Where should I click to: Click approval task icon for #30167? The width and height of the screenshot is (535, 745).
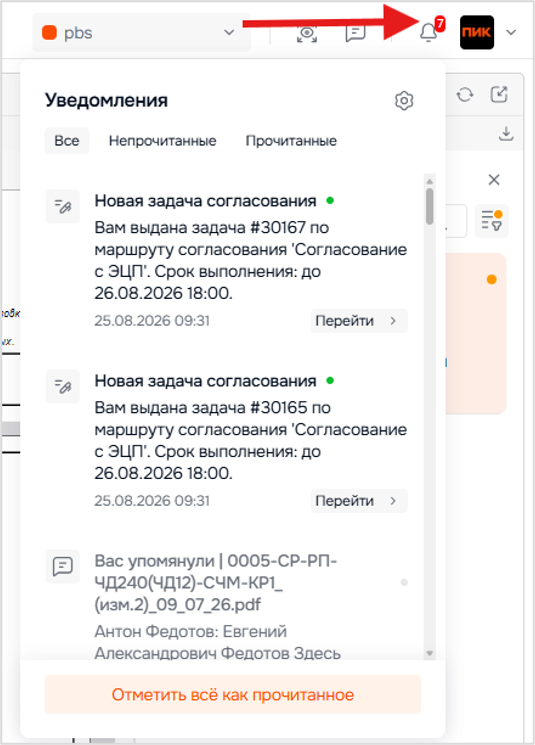point(63,206)
